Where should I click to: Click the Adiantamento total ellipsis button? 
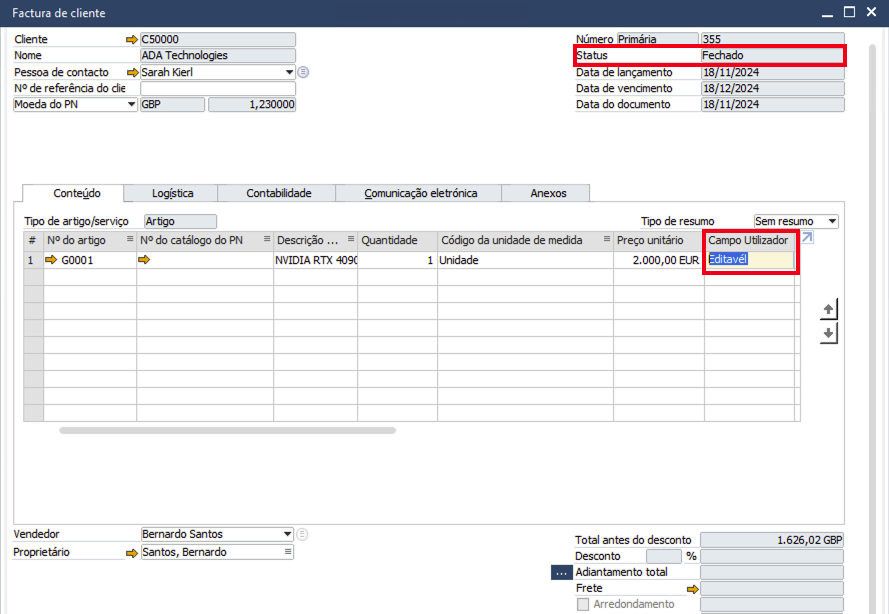561,573
